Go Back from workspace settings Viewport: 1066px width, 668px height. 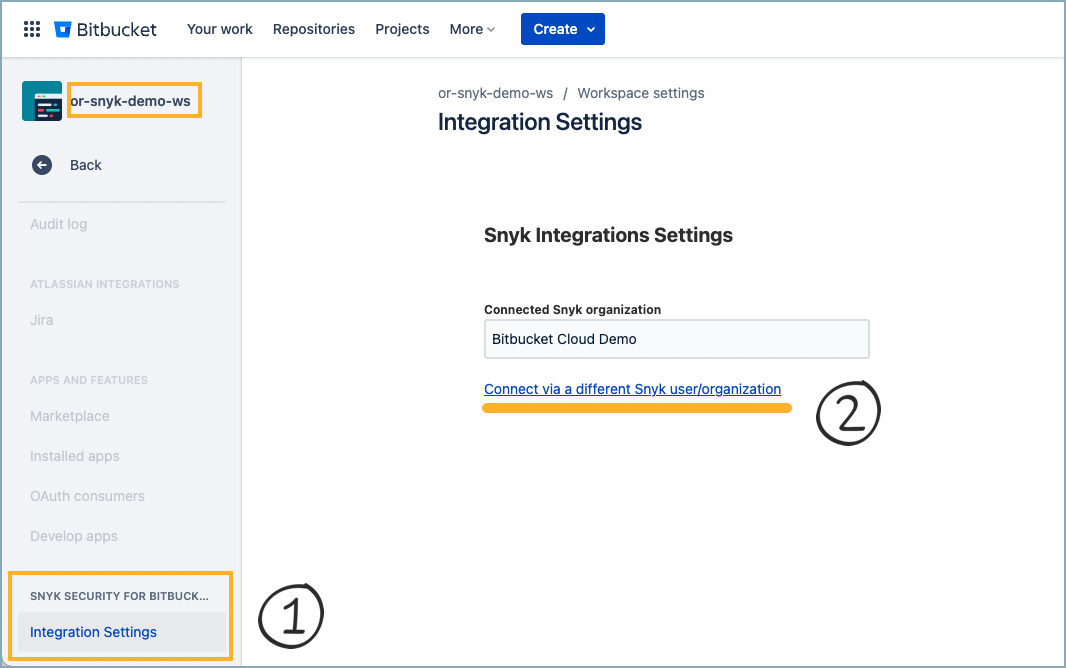click(x=86, y=165)
